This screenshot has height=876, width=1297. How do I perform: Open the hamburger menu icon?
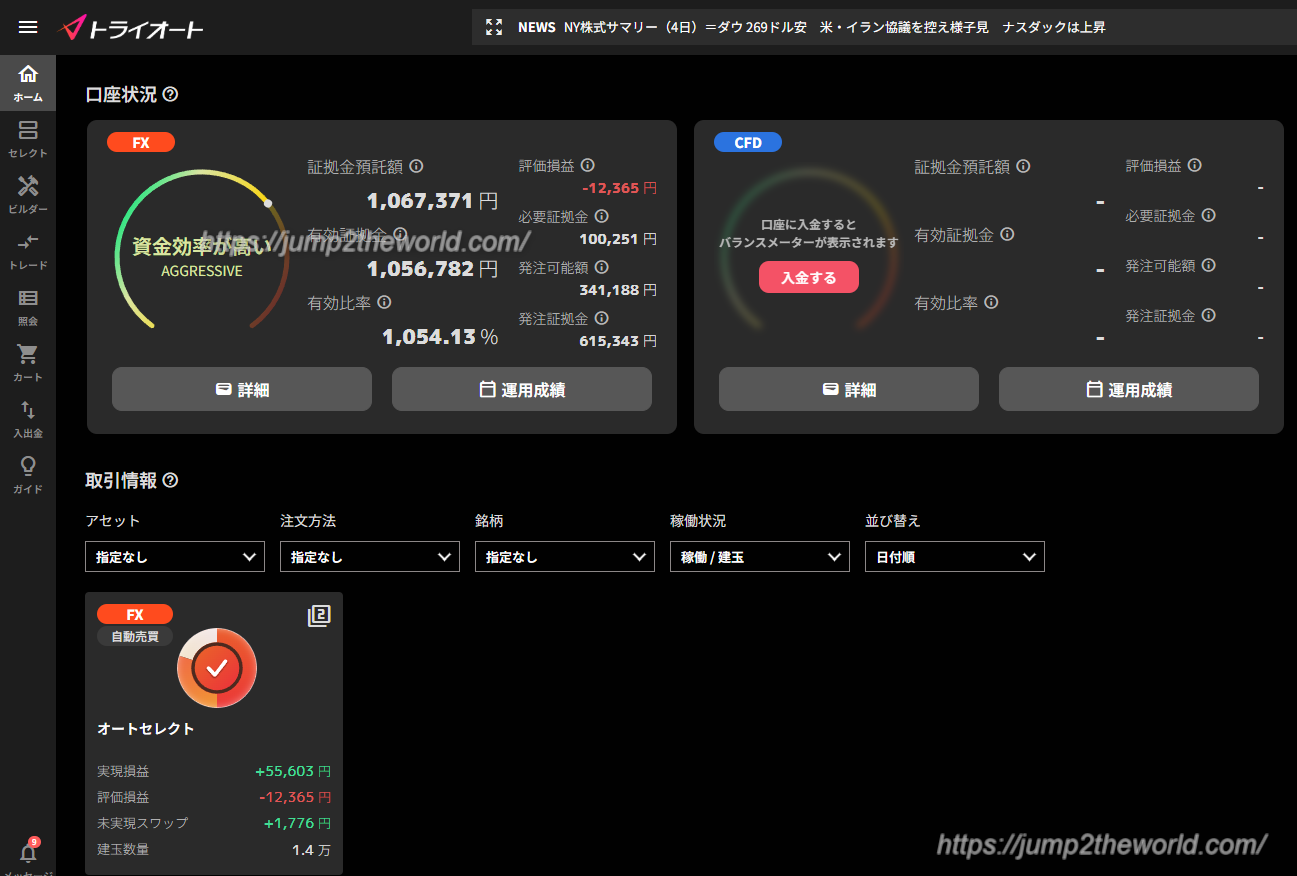pos(28,27)
